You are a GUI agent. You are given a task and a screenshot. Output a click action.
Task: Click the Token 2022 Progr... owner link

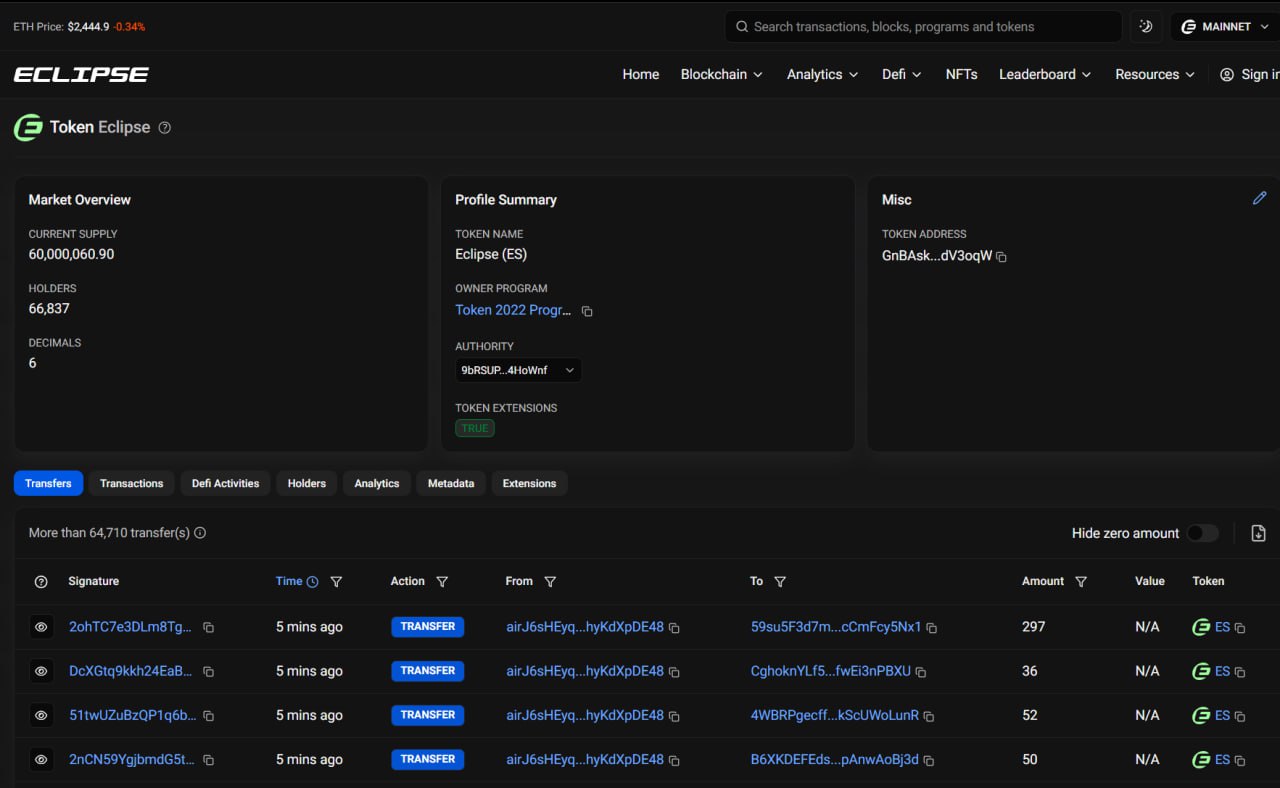[513, 310]
